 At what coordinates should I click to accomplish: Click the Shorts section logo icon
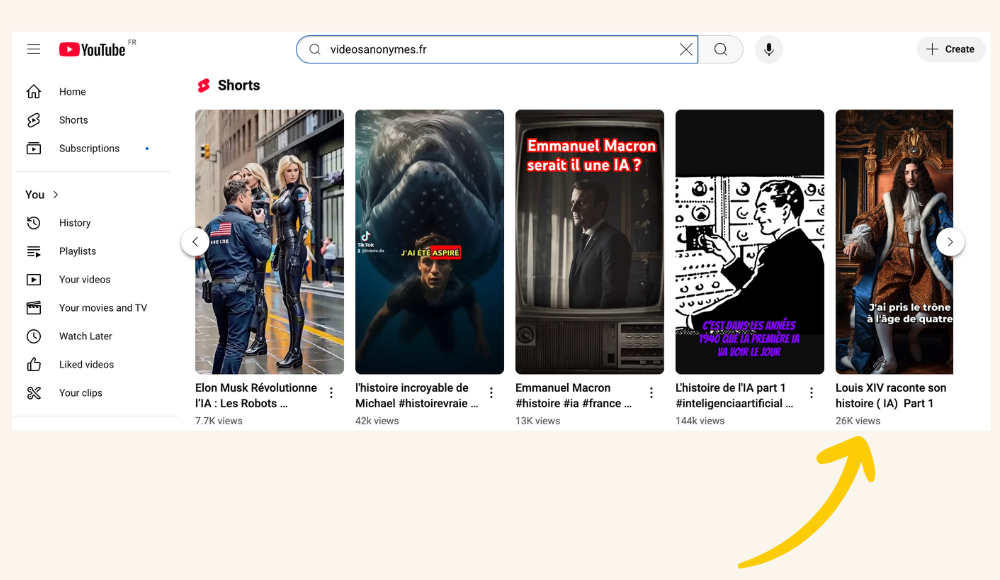coord(203,86)
